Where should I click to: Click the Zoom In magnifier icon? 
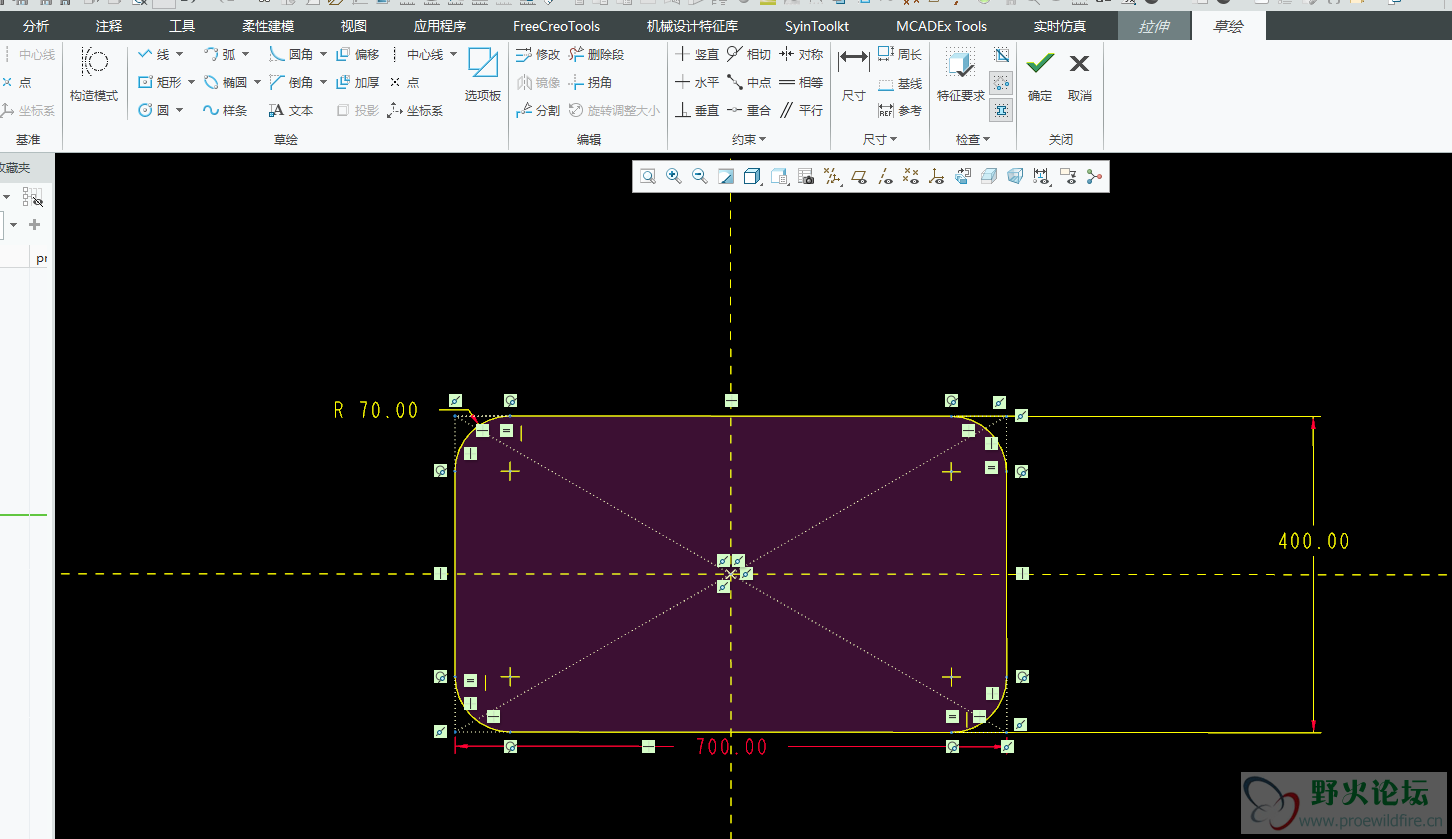[674, 177]
